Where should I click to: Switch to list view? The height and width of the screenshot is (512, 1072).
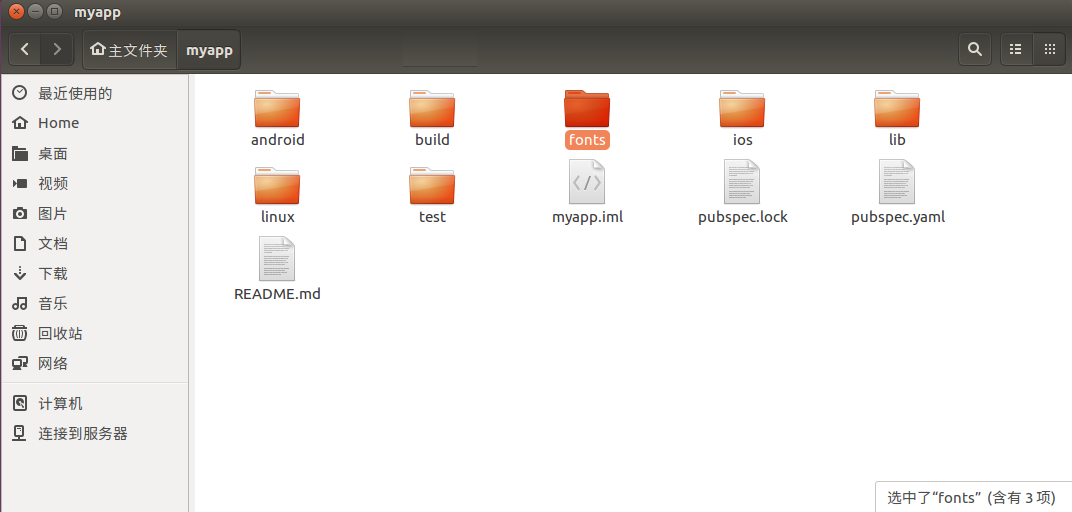1016,49
